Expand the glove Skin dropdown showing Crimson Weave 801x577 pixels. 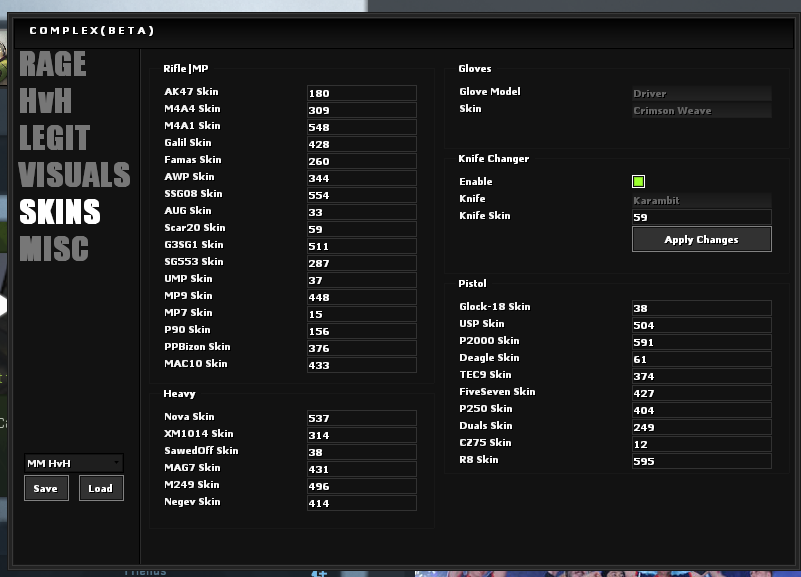[702, 110]
